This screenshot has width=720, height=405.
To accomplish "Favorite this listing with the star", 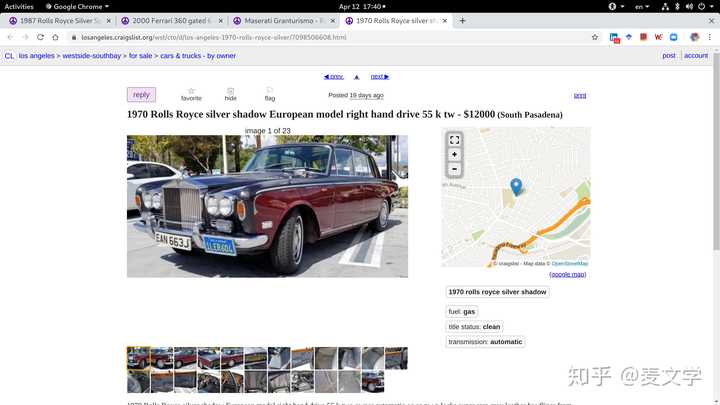I will point(191,94).
